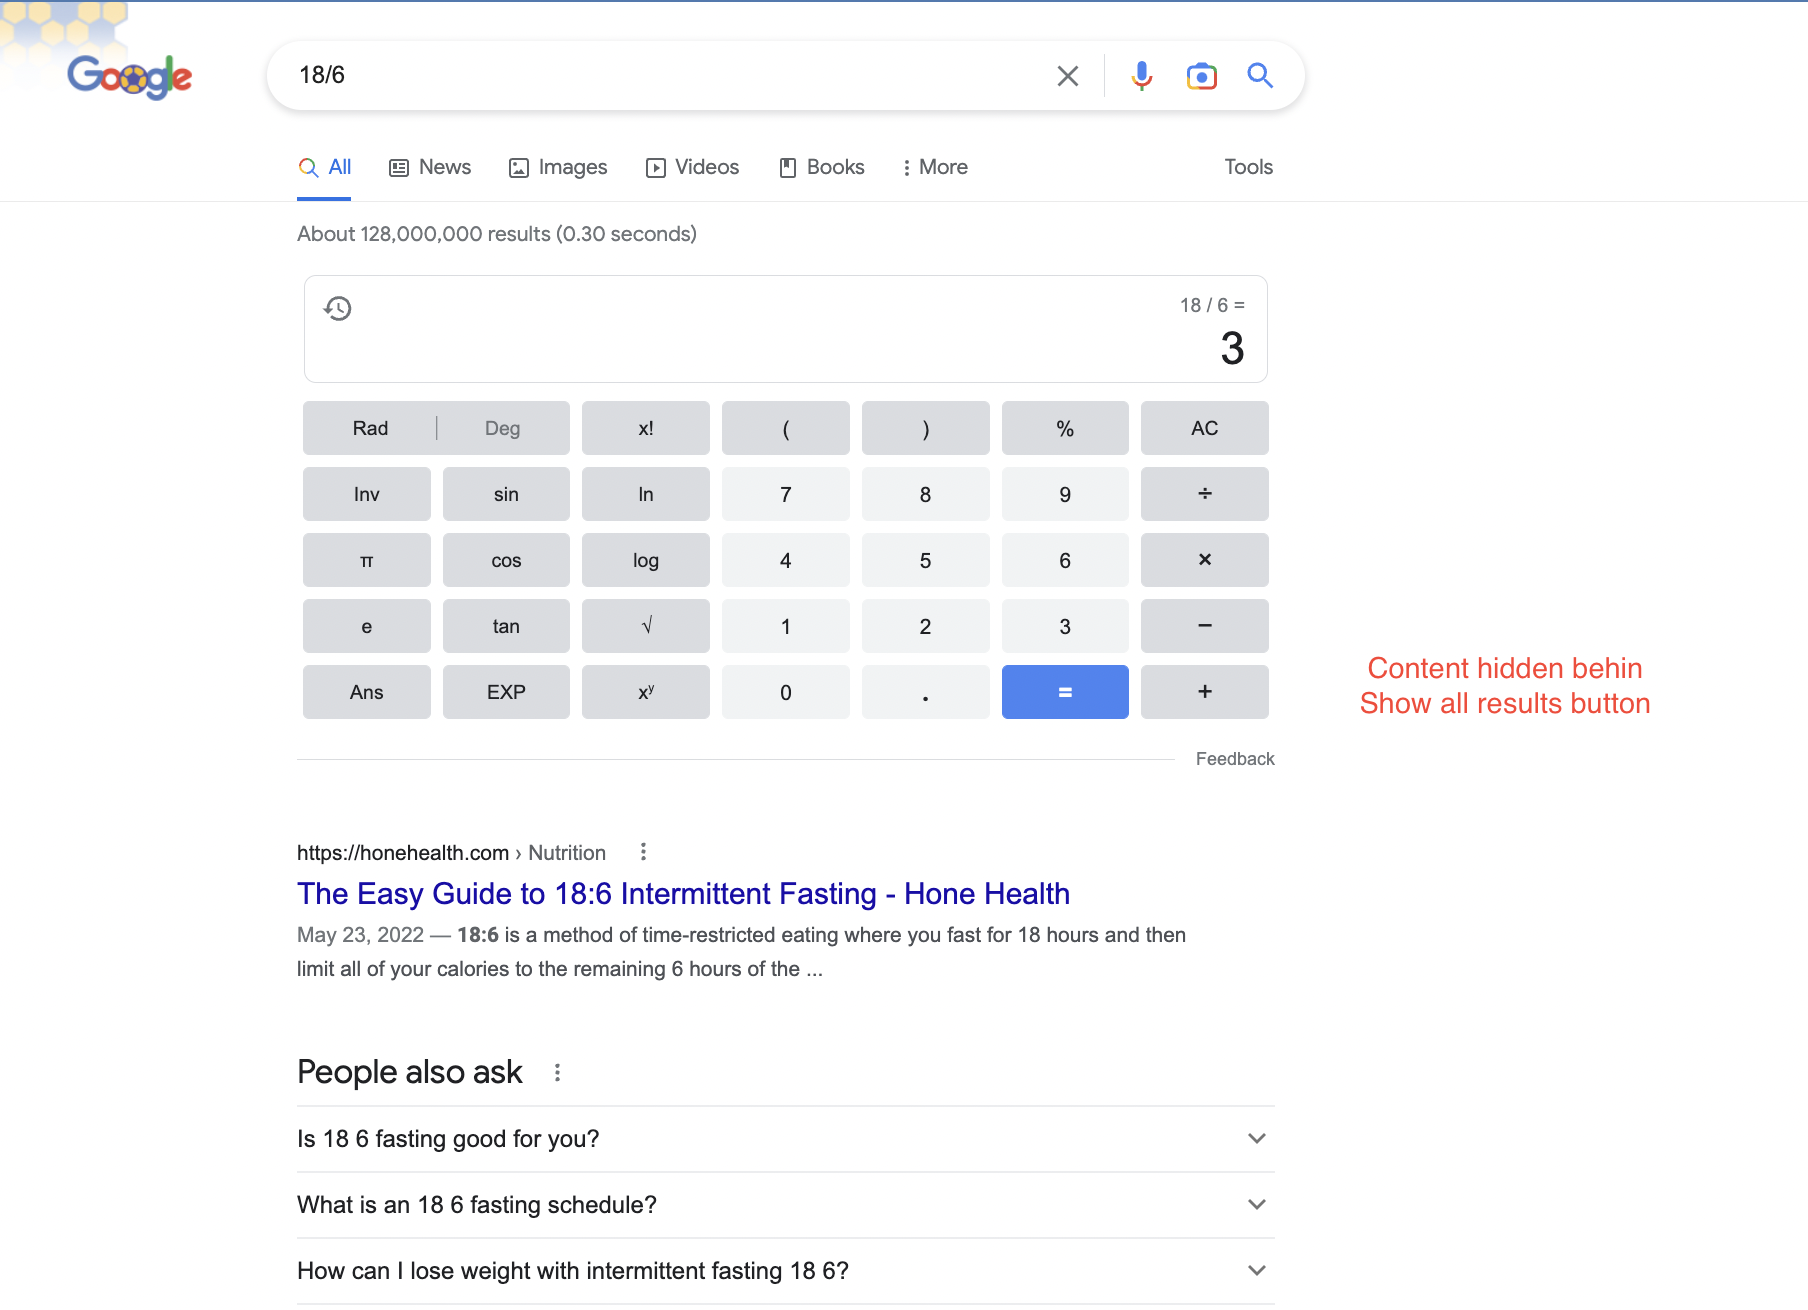Open search by image camera icon
Viewport: 1808px width, 1310px height.
coord(1201,75)
